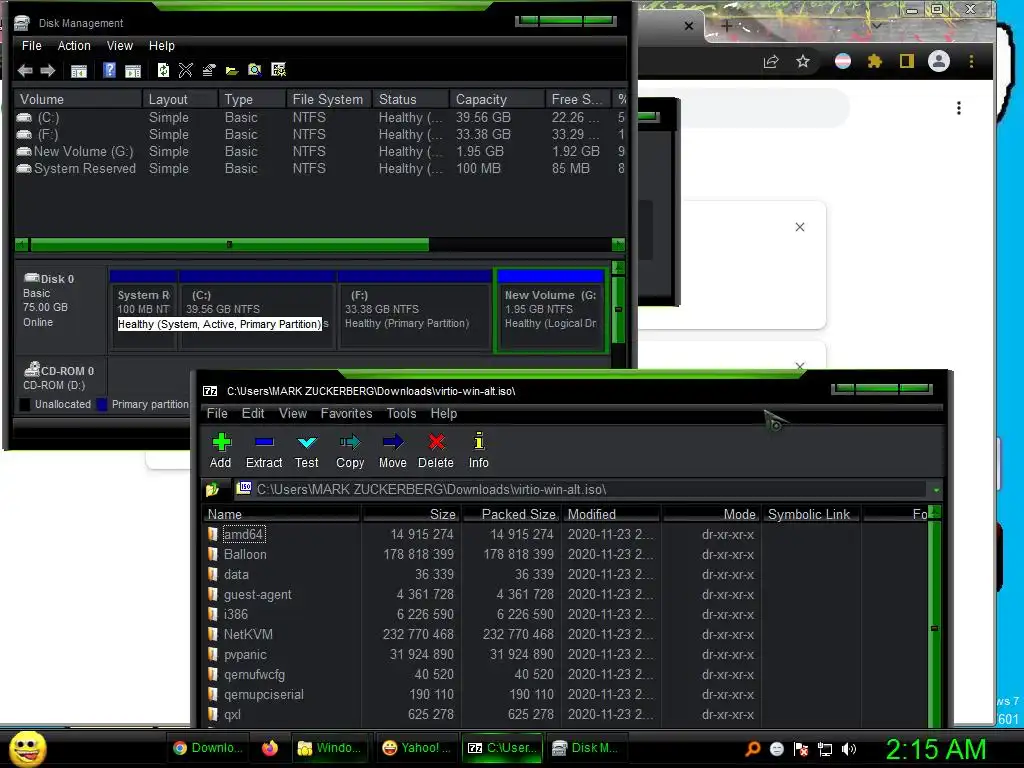Select the guest-agent folder in 7-Zip
The width and height of the screenshot is (1024, 768).
coord(257,595)
